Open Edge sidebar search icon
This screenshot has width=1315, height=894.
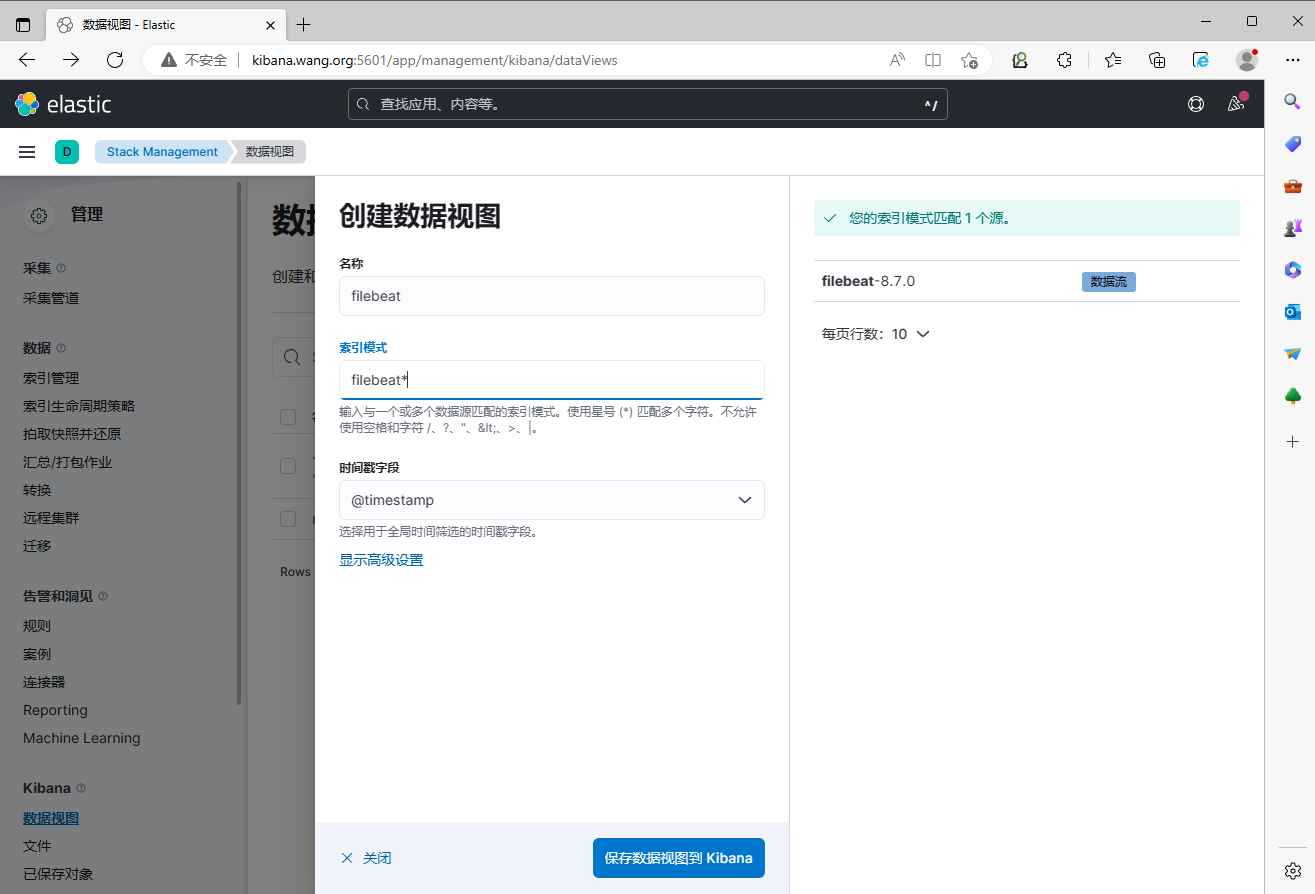[x=1292, y=101]
